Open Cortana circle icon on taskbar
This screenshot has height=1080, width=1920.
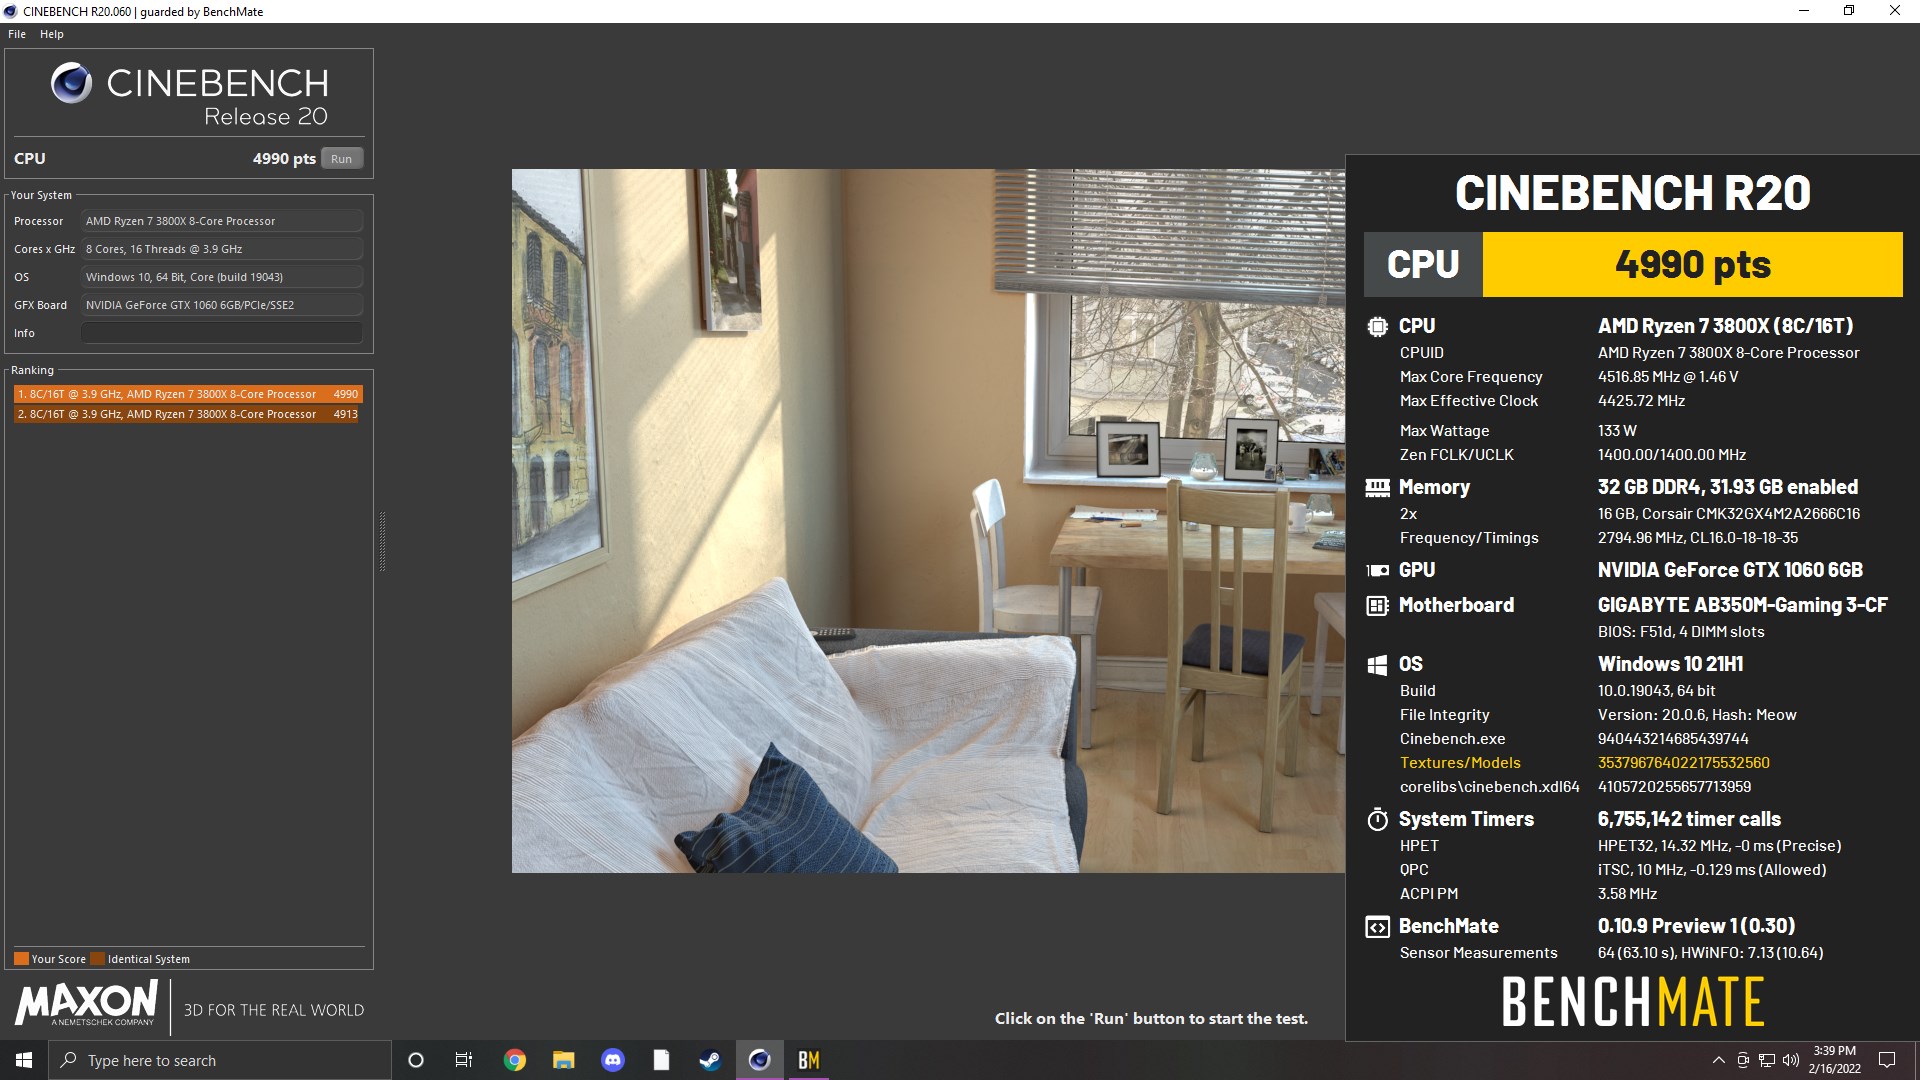pyautogui.click(x=416, y=1060)
